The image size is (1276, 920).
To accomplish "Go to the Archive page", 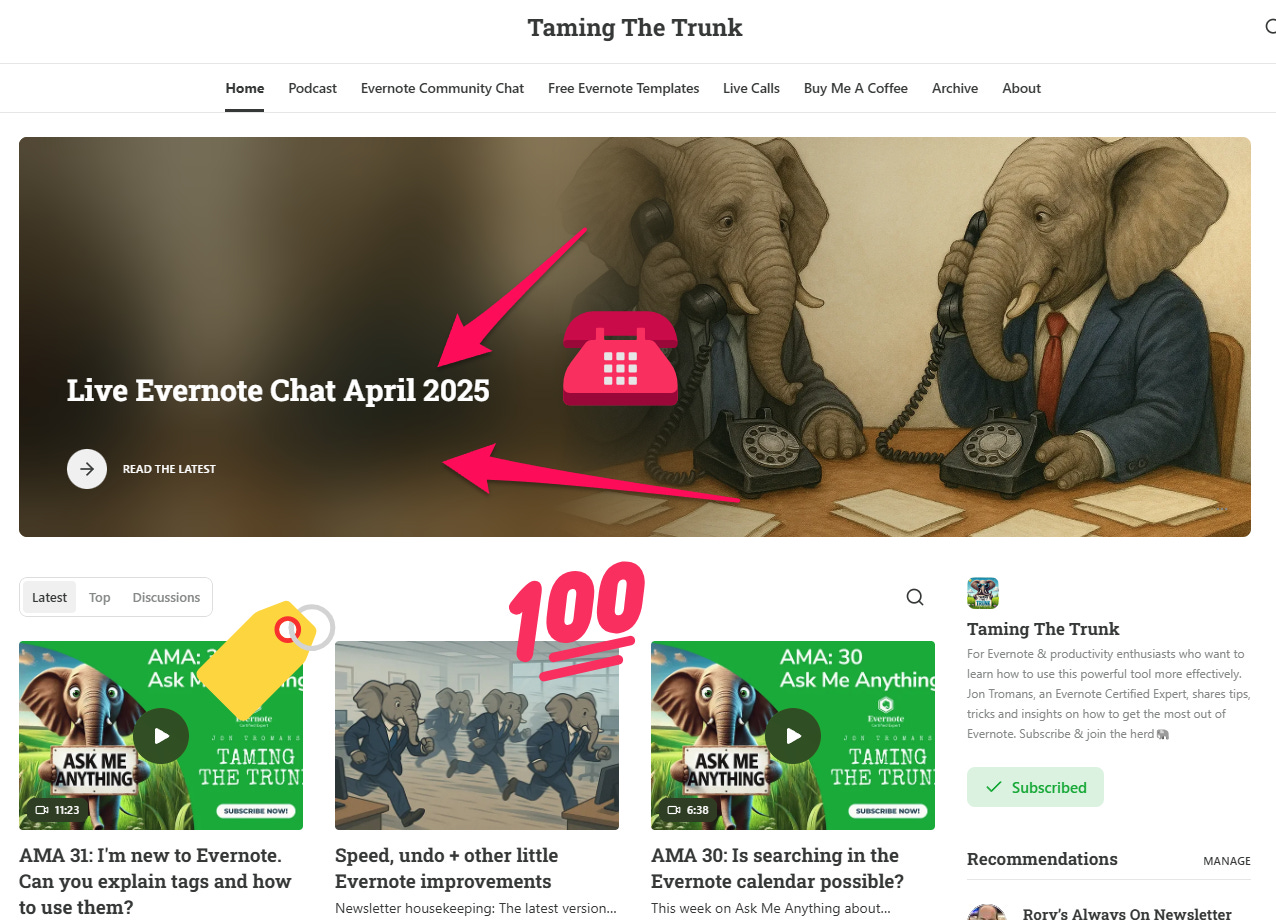I will [x=955, y=88].
